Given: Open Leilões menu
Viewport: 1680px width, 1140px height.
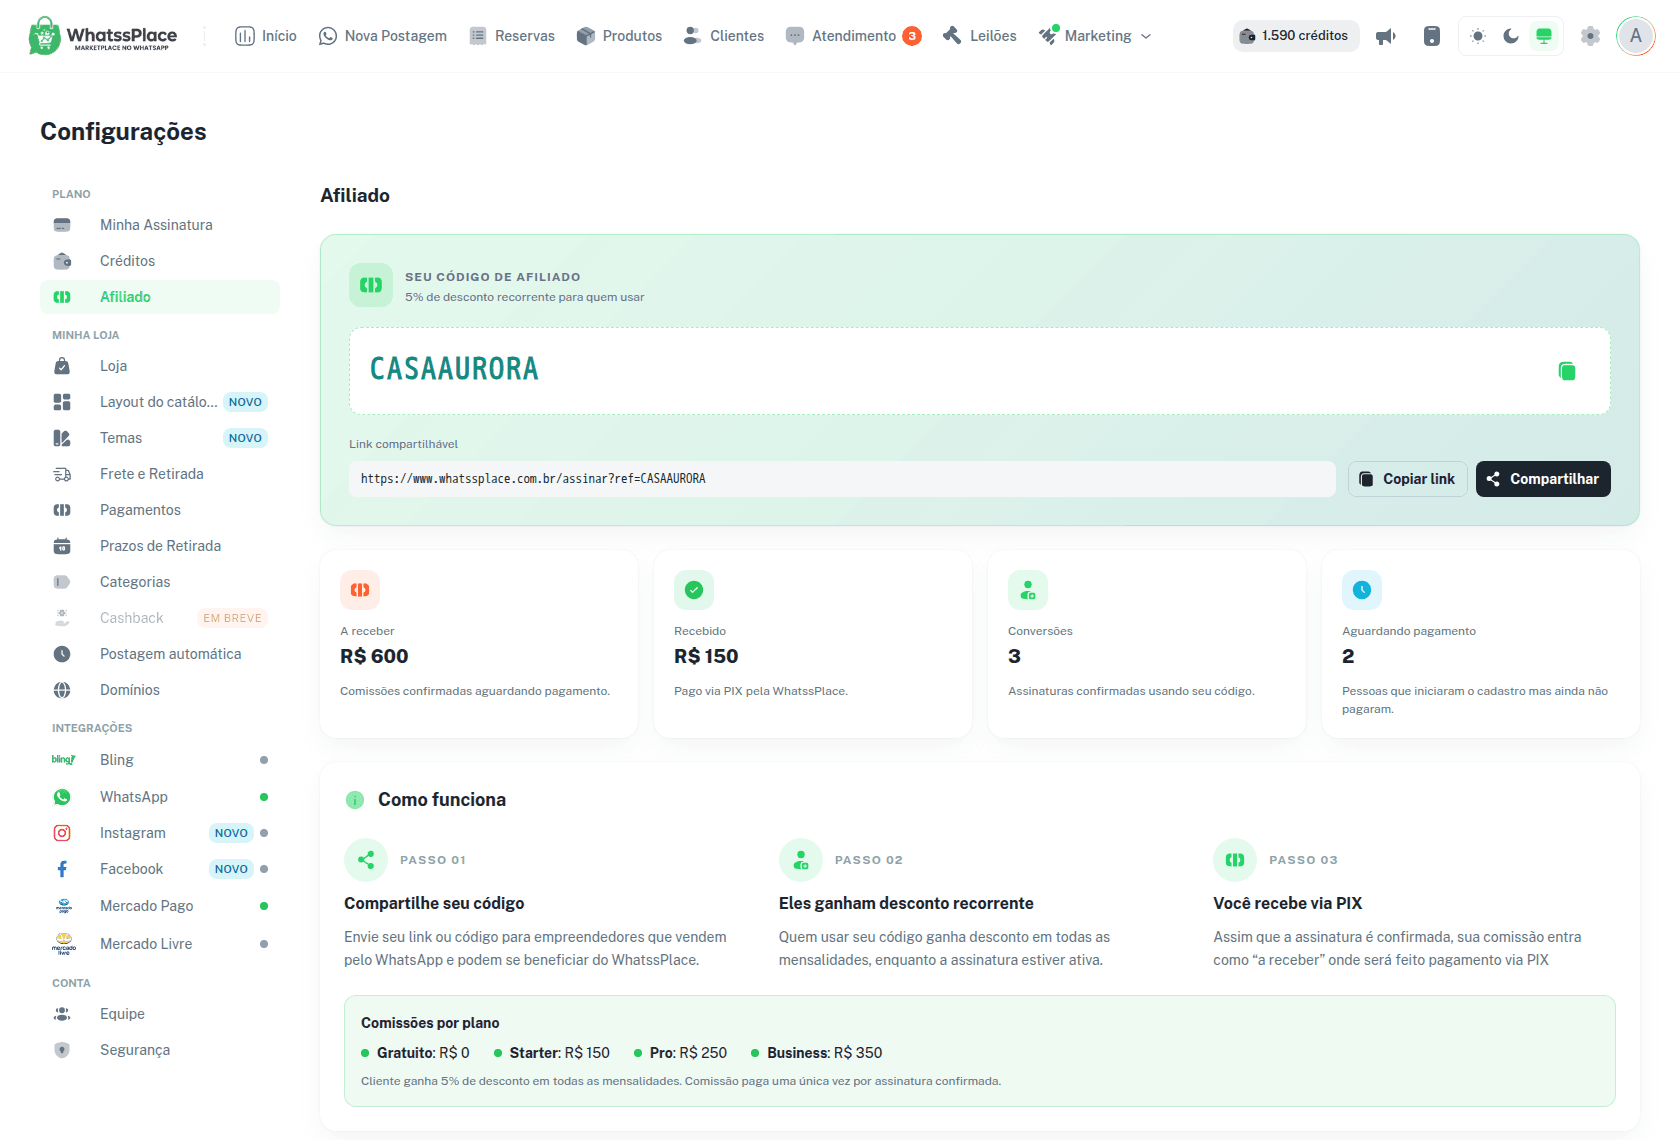Looking at the screenshot, I should coord(980,36).
